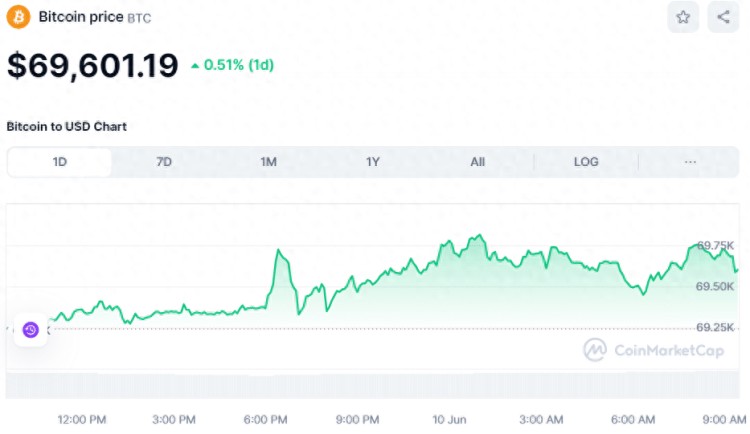
Task: Click the $69,601.19 price value
Action: 93,66
